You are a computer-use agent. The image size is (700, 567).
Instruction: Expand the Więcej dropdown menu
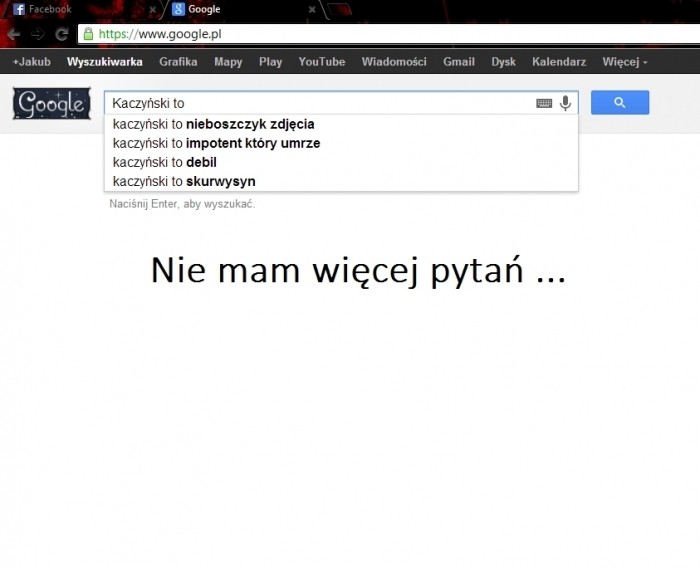click(x=624, y=62)
